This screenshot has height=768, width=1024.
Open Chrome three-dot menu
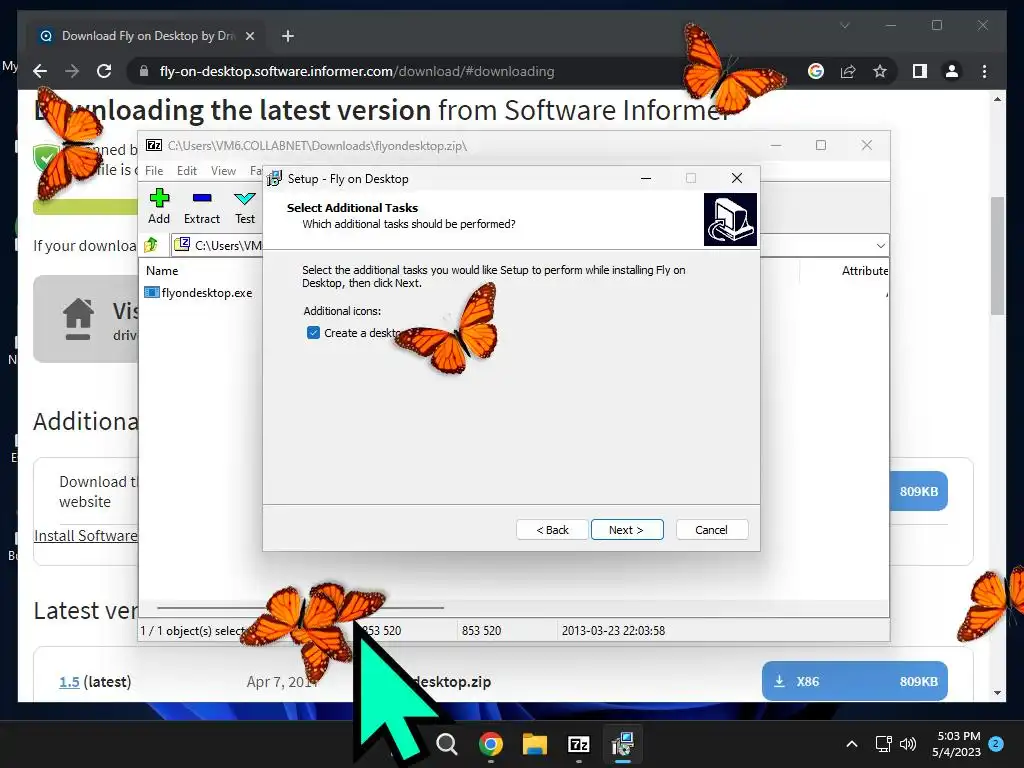coord(985,71)
